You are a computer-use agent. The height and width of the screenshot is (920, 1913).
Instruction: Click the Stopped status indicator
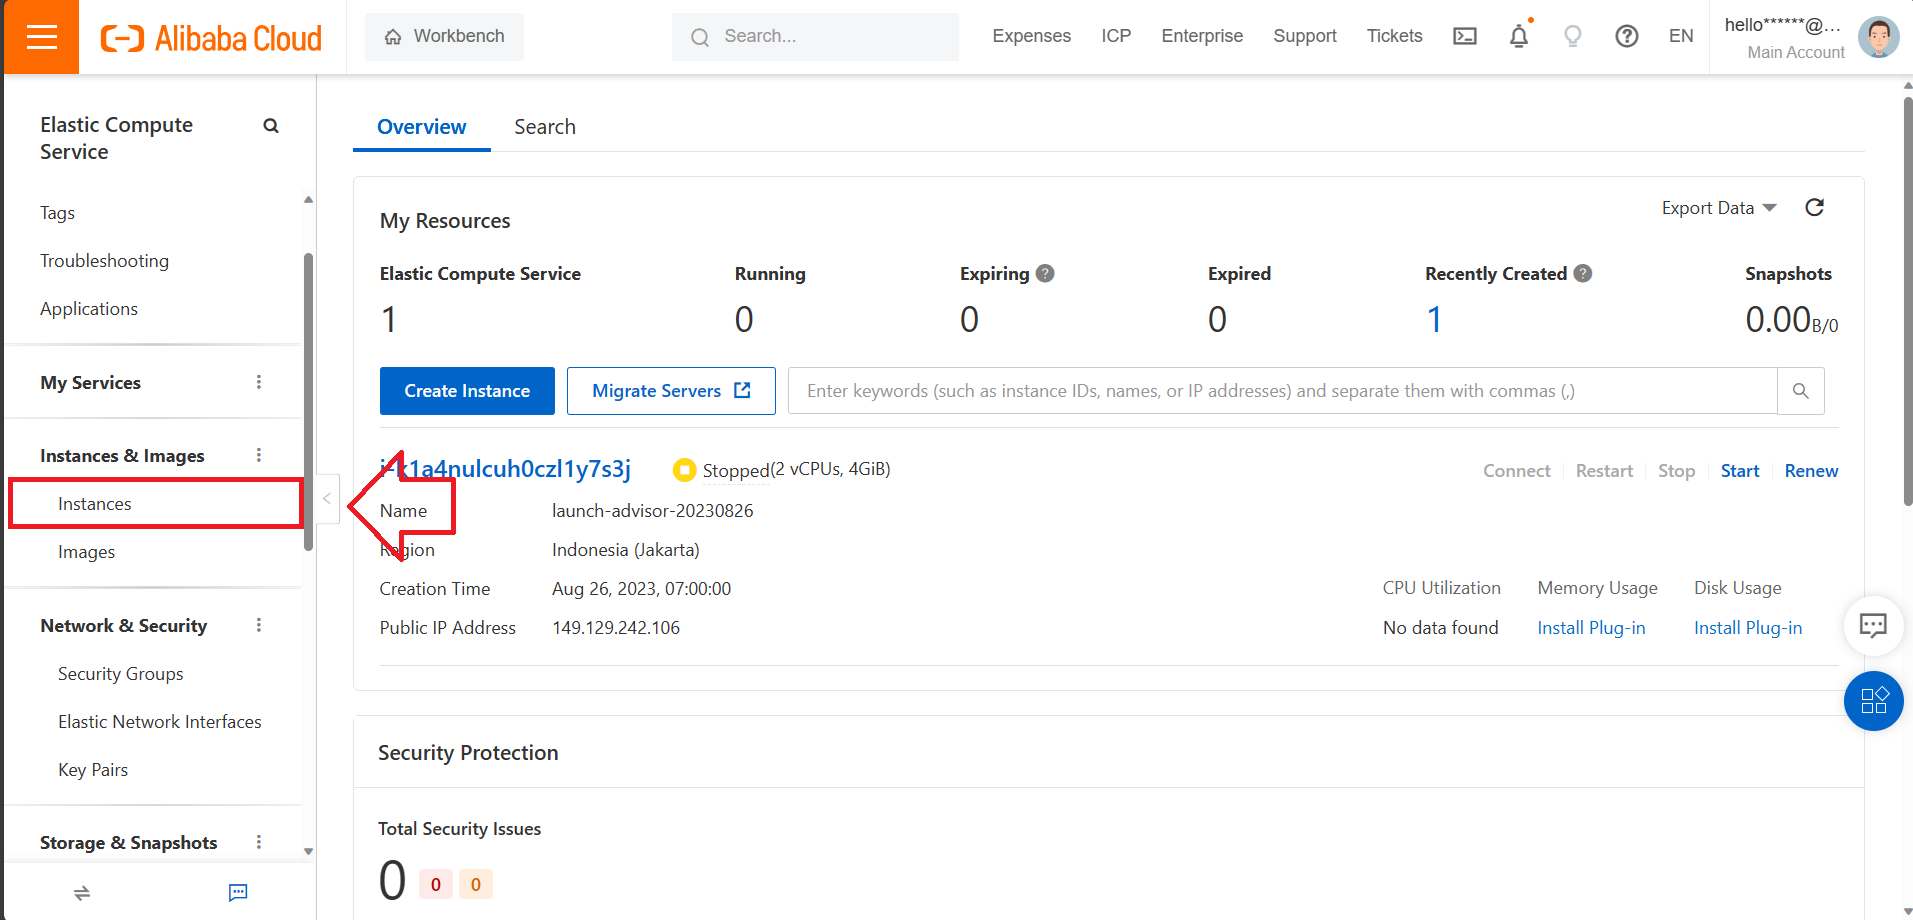[x=722, y=469]
